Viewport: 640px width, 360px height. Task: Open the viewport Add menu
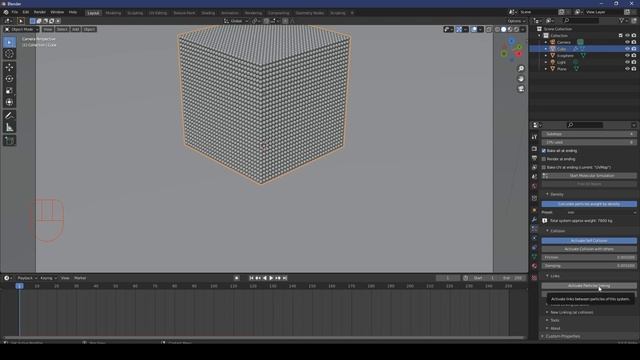[76, 29]
